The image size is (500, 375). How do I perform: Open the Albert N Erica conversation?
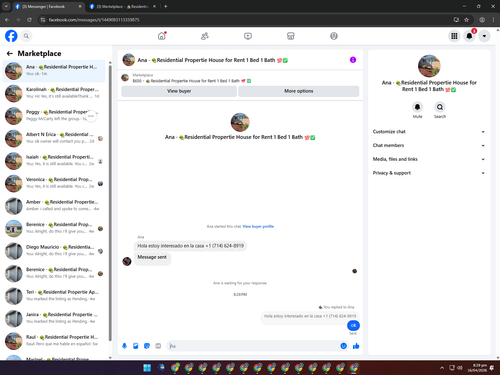tap(54, 138)
